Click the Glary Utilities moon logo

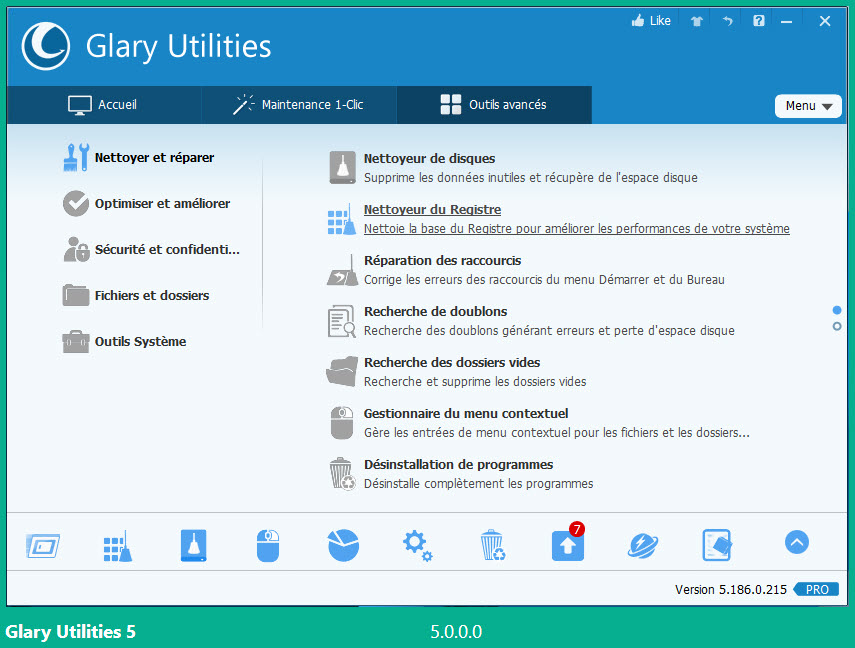(x=46, y=46)
